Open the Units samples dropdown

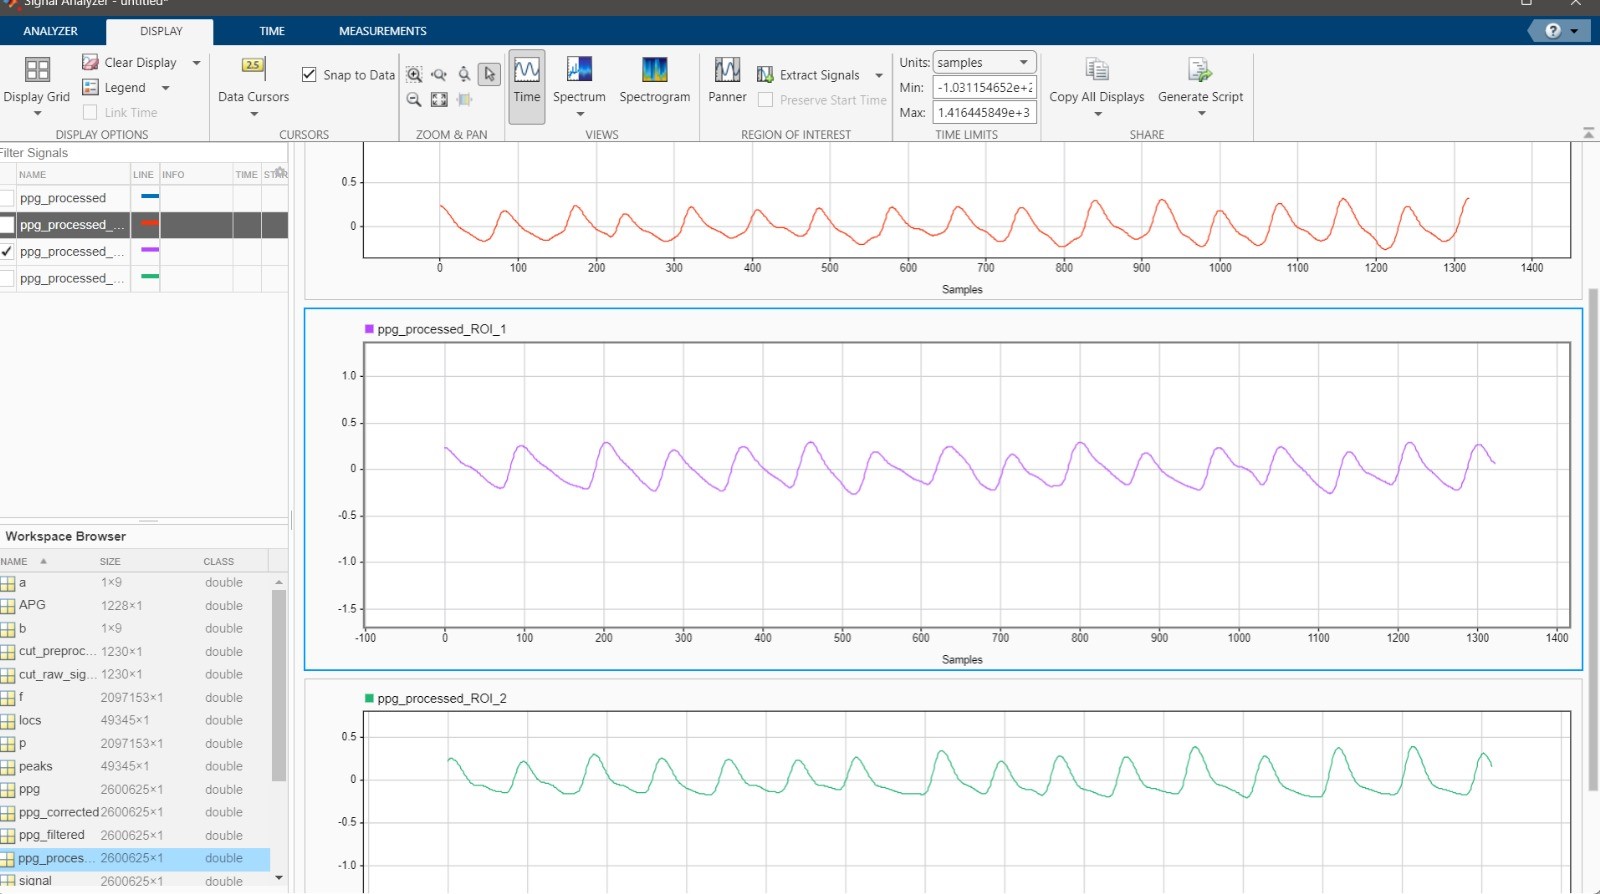click(x=984, y=62)
